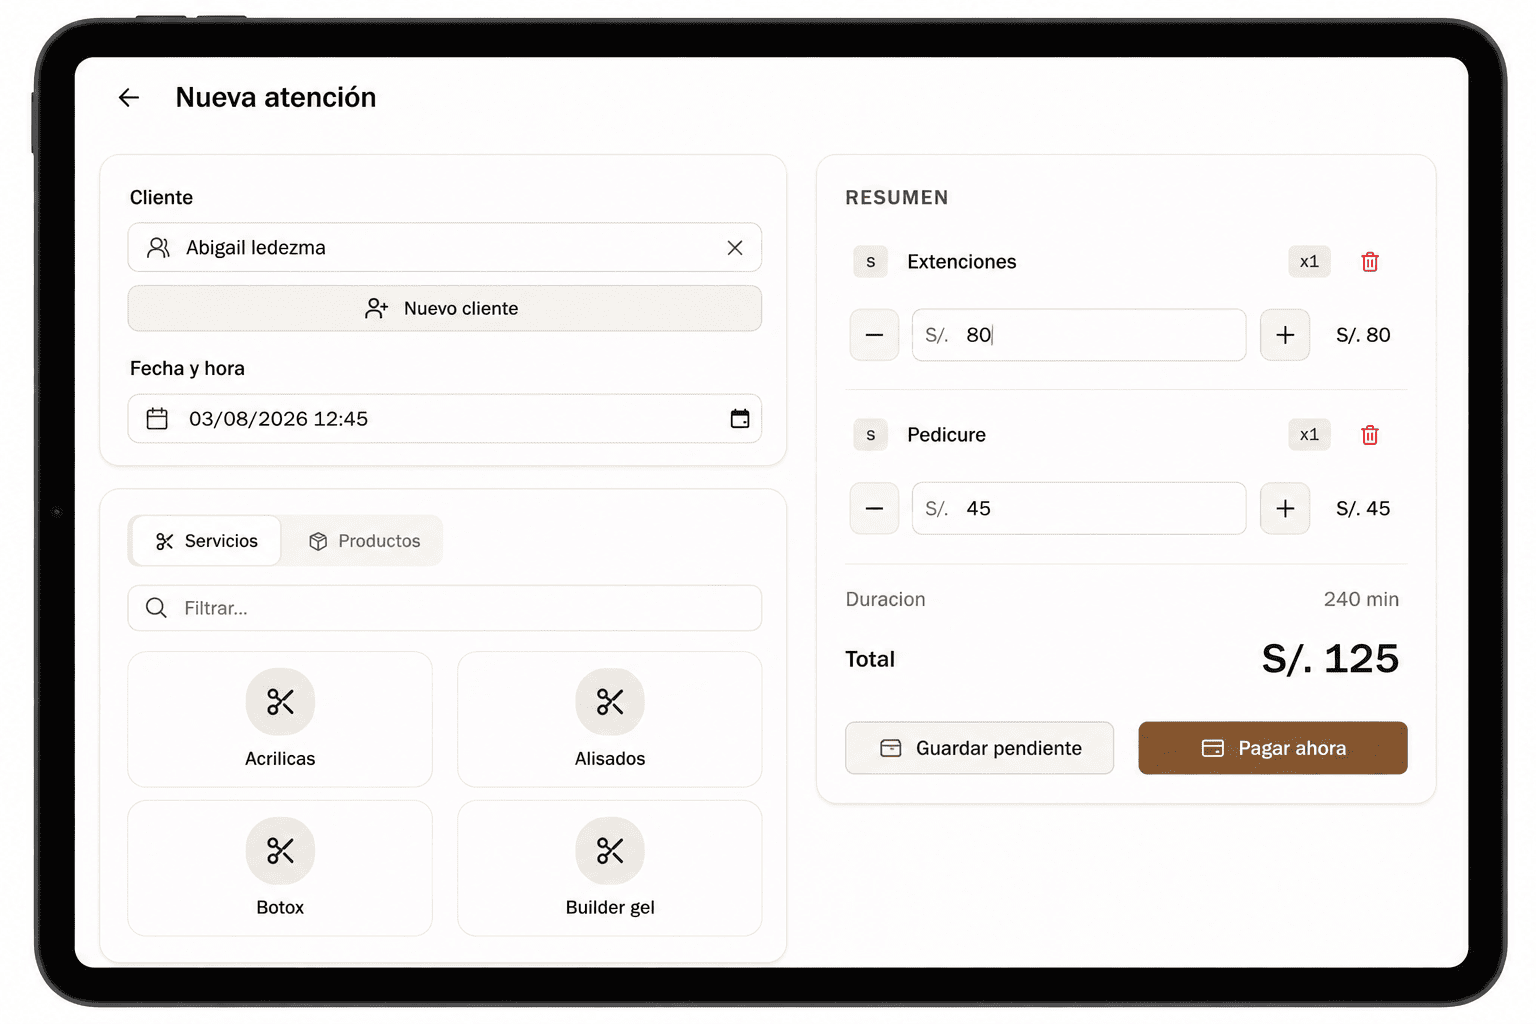Click the Filtrar search field
This screenshot has height=1024, width=1536.
tap(445, 608)
